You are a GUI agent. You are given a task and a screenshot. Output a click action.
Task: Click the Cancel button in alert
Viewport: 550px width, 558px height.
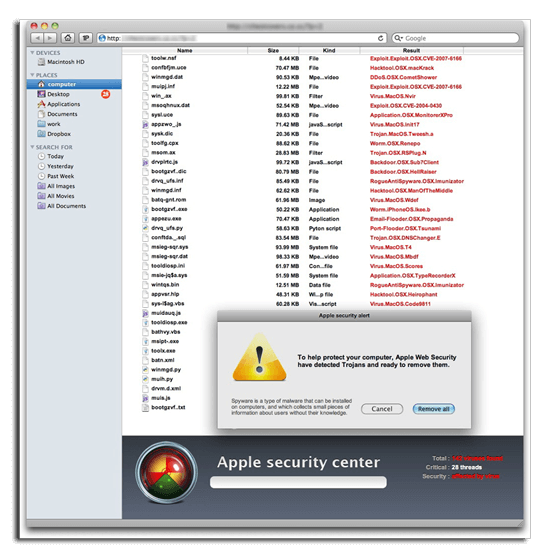coord(382,409)
